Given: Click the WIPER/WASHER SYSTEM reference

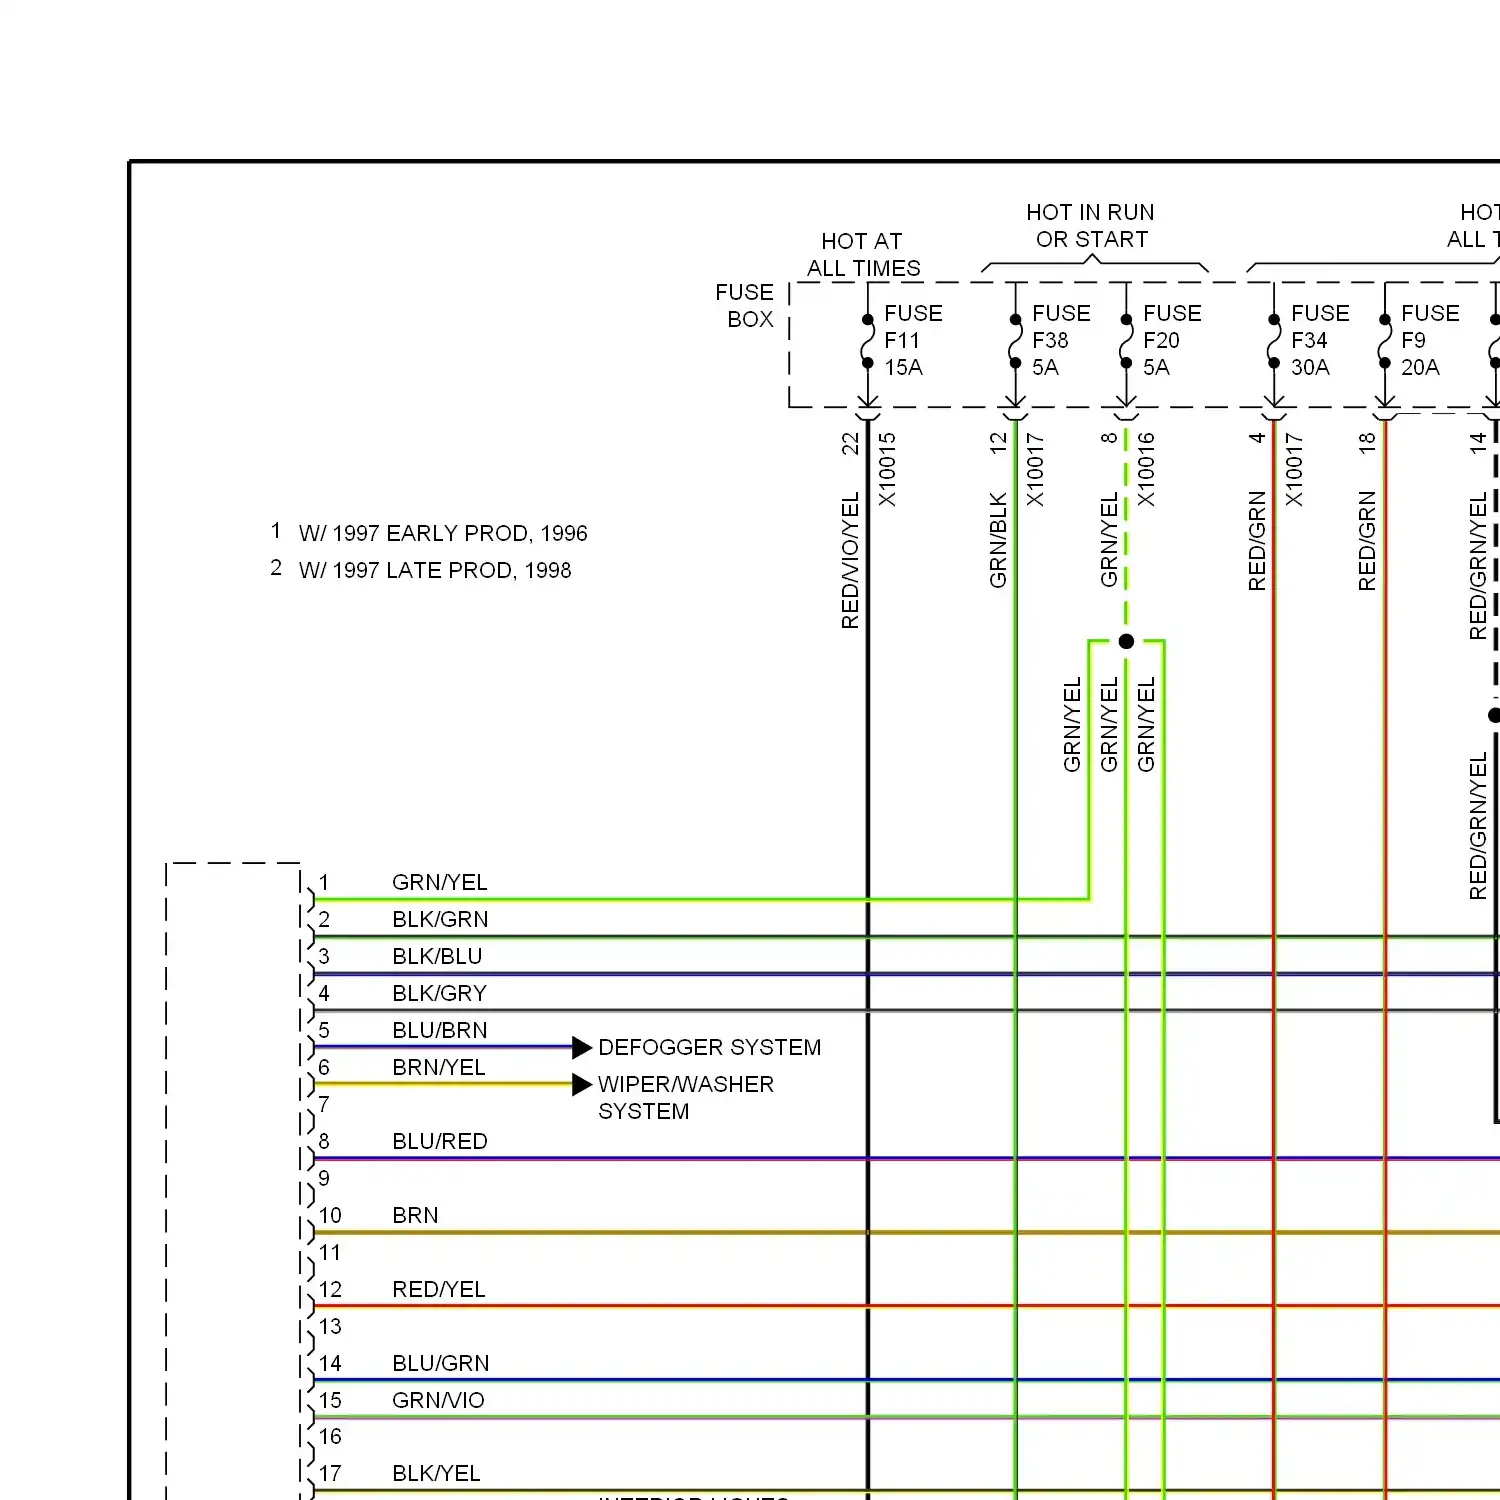Looking at the screenshot, I should [686, 1098].
